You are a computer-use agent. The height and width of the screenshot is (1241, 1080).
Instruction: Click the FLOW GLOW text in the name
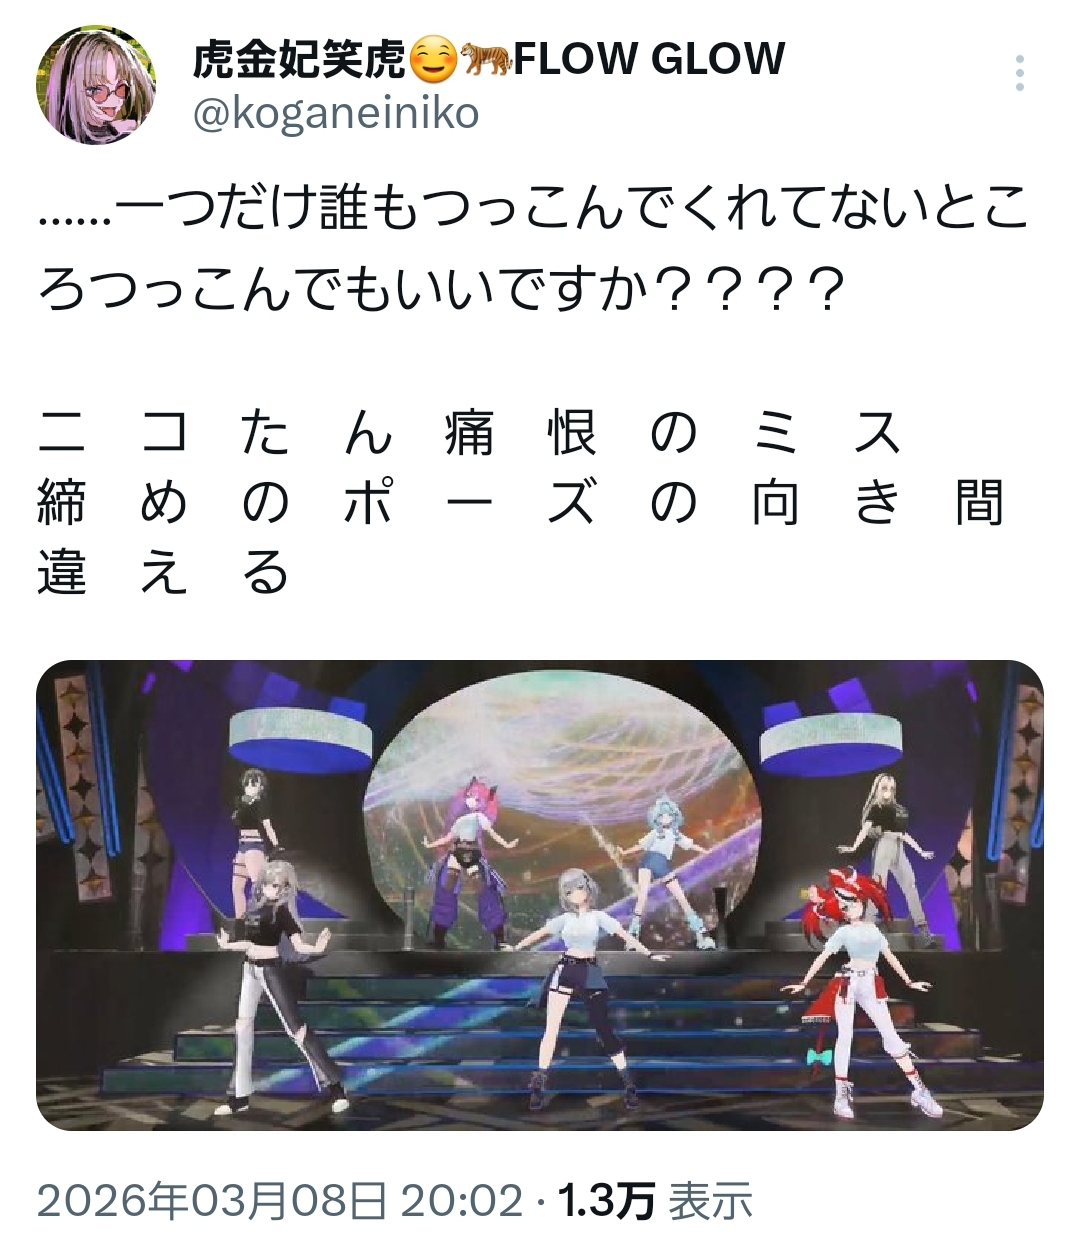point(649,60)
